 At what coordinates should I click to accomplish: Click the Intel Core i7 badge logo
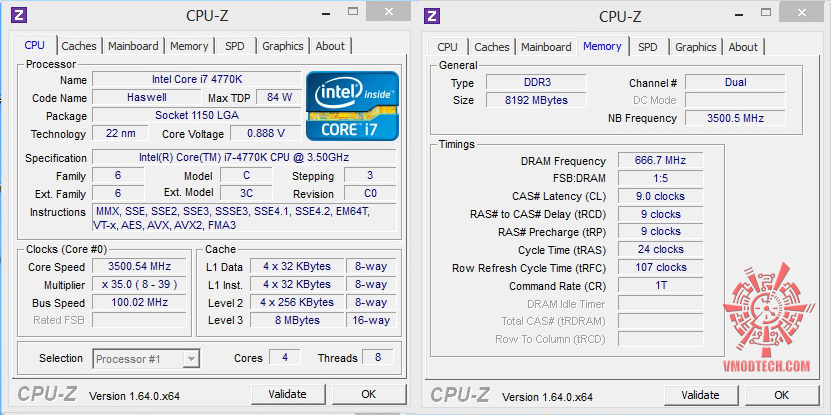tap(352, 106)
